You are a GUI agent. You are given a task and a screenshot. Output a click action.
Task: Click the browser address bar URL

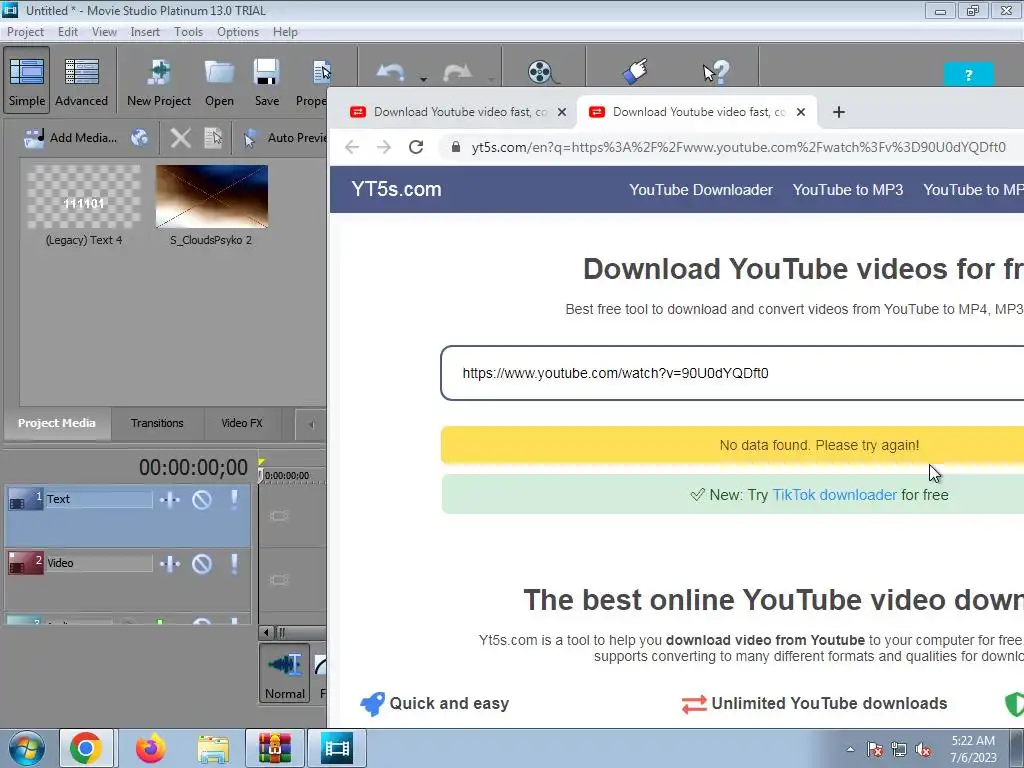tap(738, 147)
